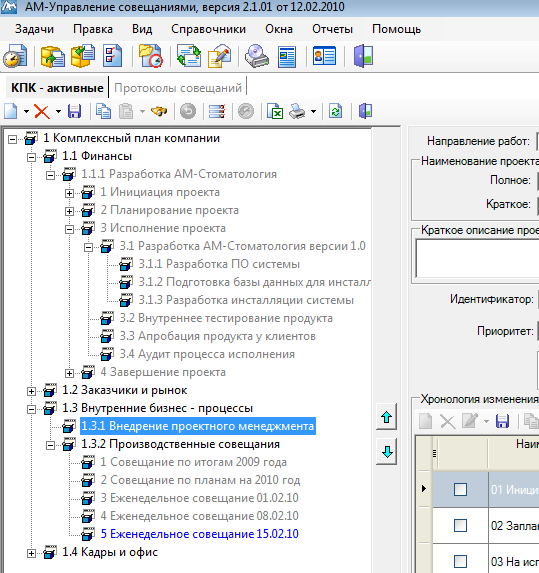
Task: Tick checkbox in the 02 Заплан row
Action: 460,525
